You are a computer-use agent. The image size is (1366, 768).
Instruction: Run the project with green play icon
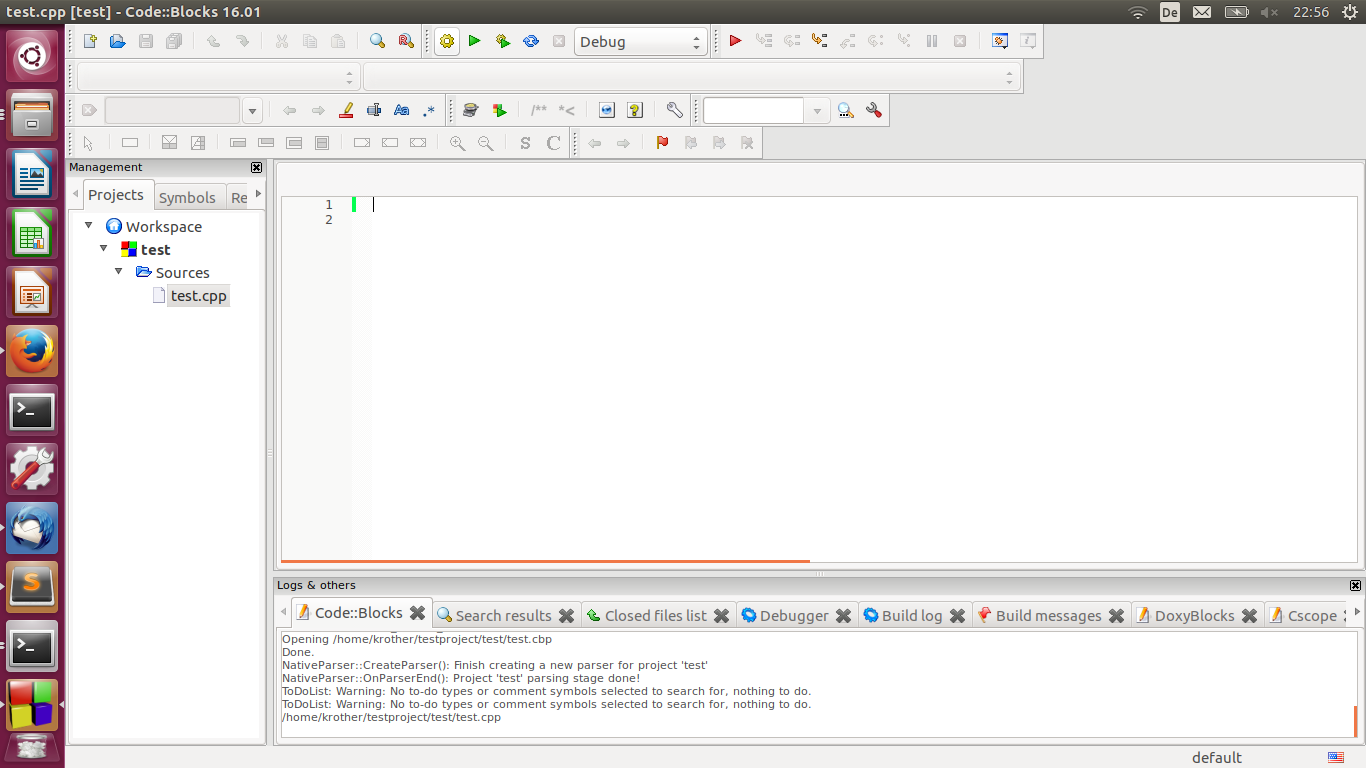coord(474,41)
